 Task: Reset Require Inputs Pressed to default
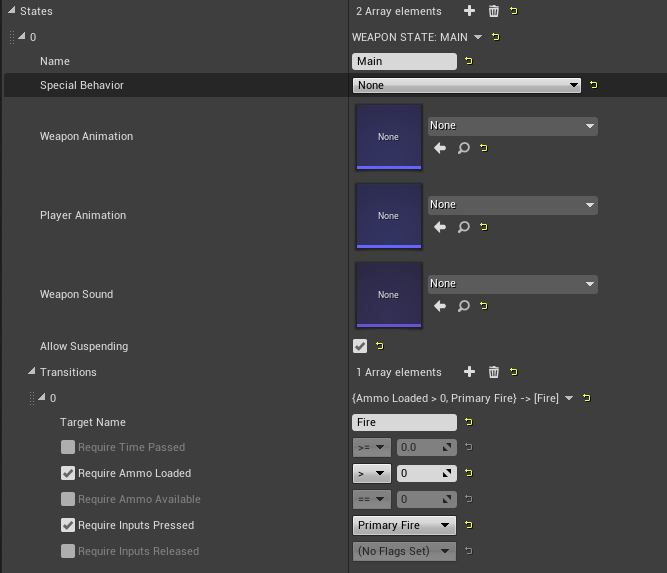469,525
